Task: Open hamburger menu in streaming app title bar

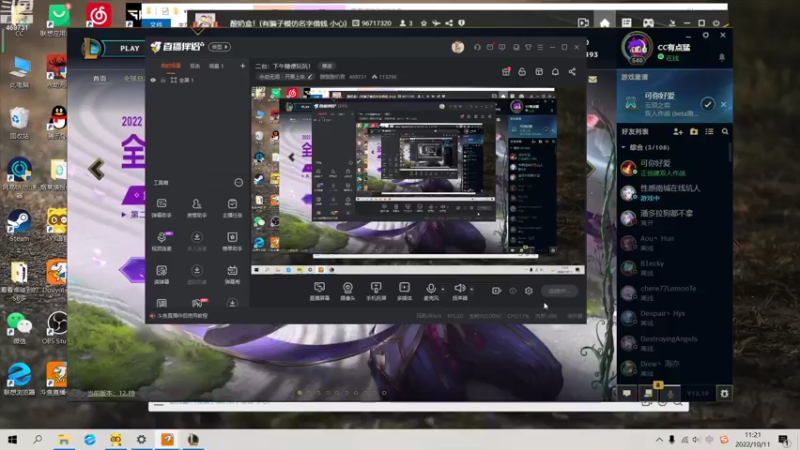Action: 540,47
